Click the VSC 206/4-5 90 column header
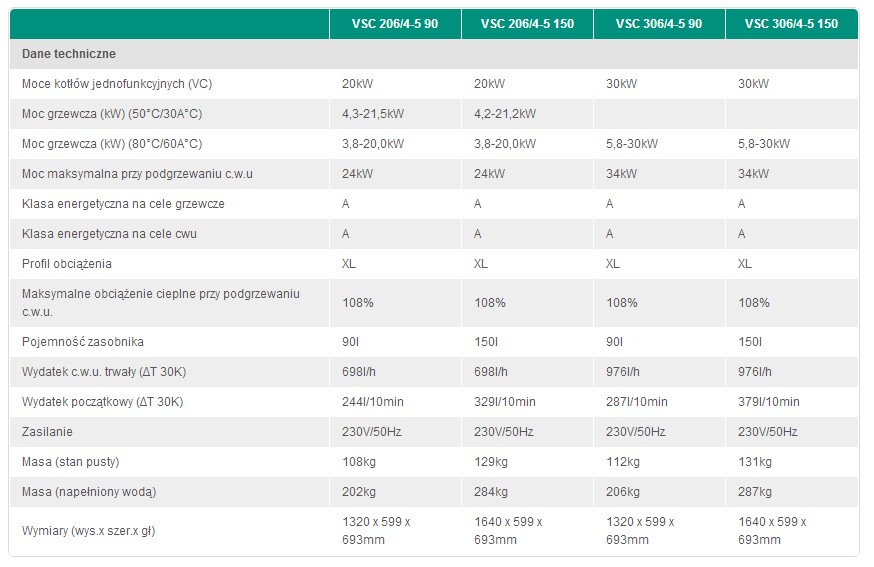874x567 pixels. [395, 24]
